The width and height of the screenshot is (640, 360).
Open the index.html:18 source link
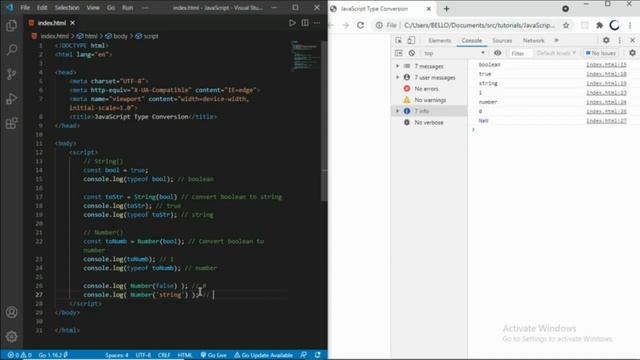[606, 74]
